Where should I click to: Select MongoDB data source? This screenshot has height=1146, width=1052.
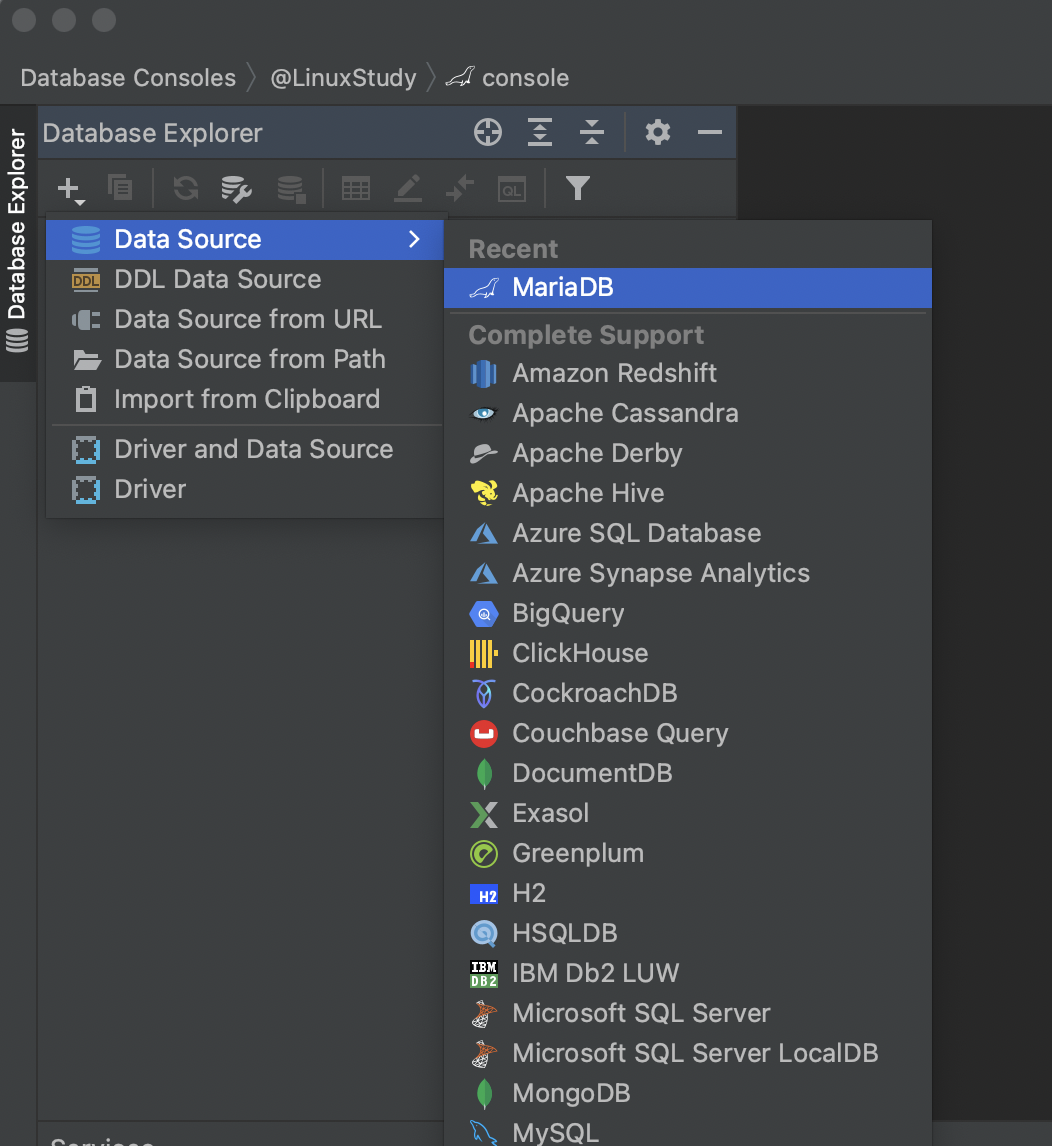[688, 1093]
